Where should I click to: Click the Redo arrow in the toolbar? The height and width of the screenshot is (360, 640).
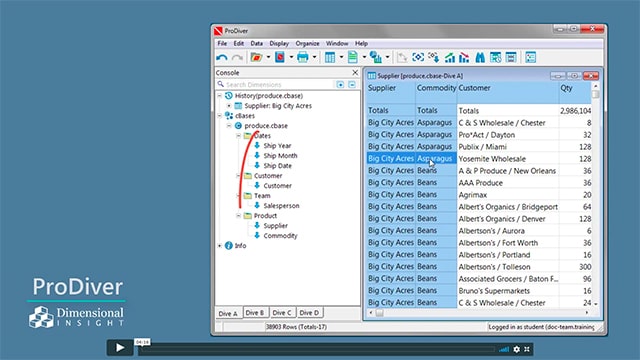237,58
